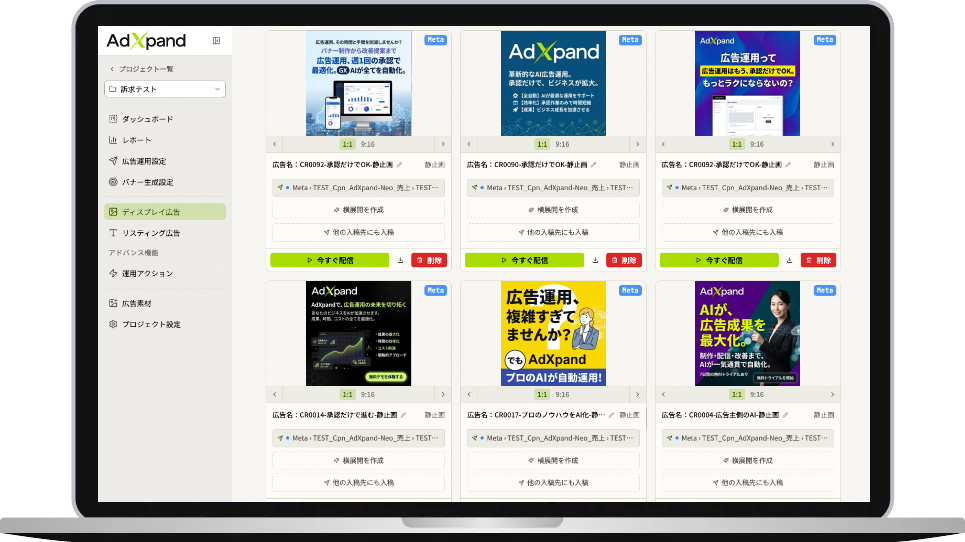This screenshot has width=965, height=542.
Task: Click 横展開を作成 on the CR0004 card
Action: click(x=748, y=460)
